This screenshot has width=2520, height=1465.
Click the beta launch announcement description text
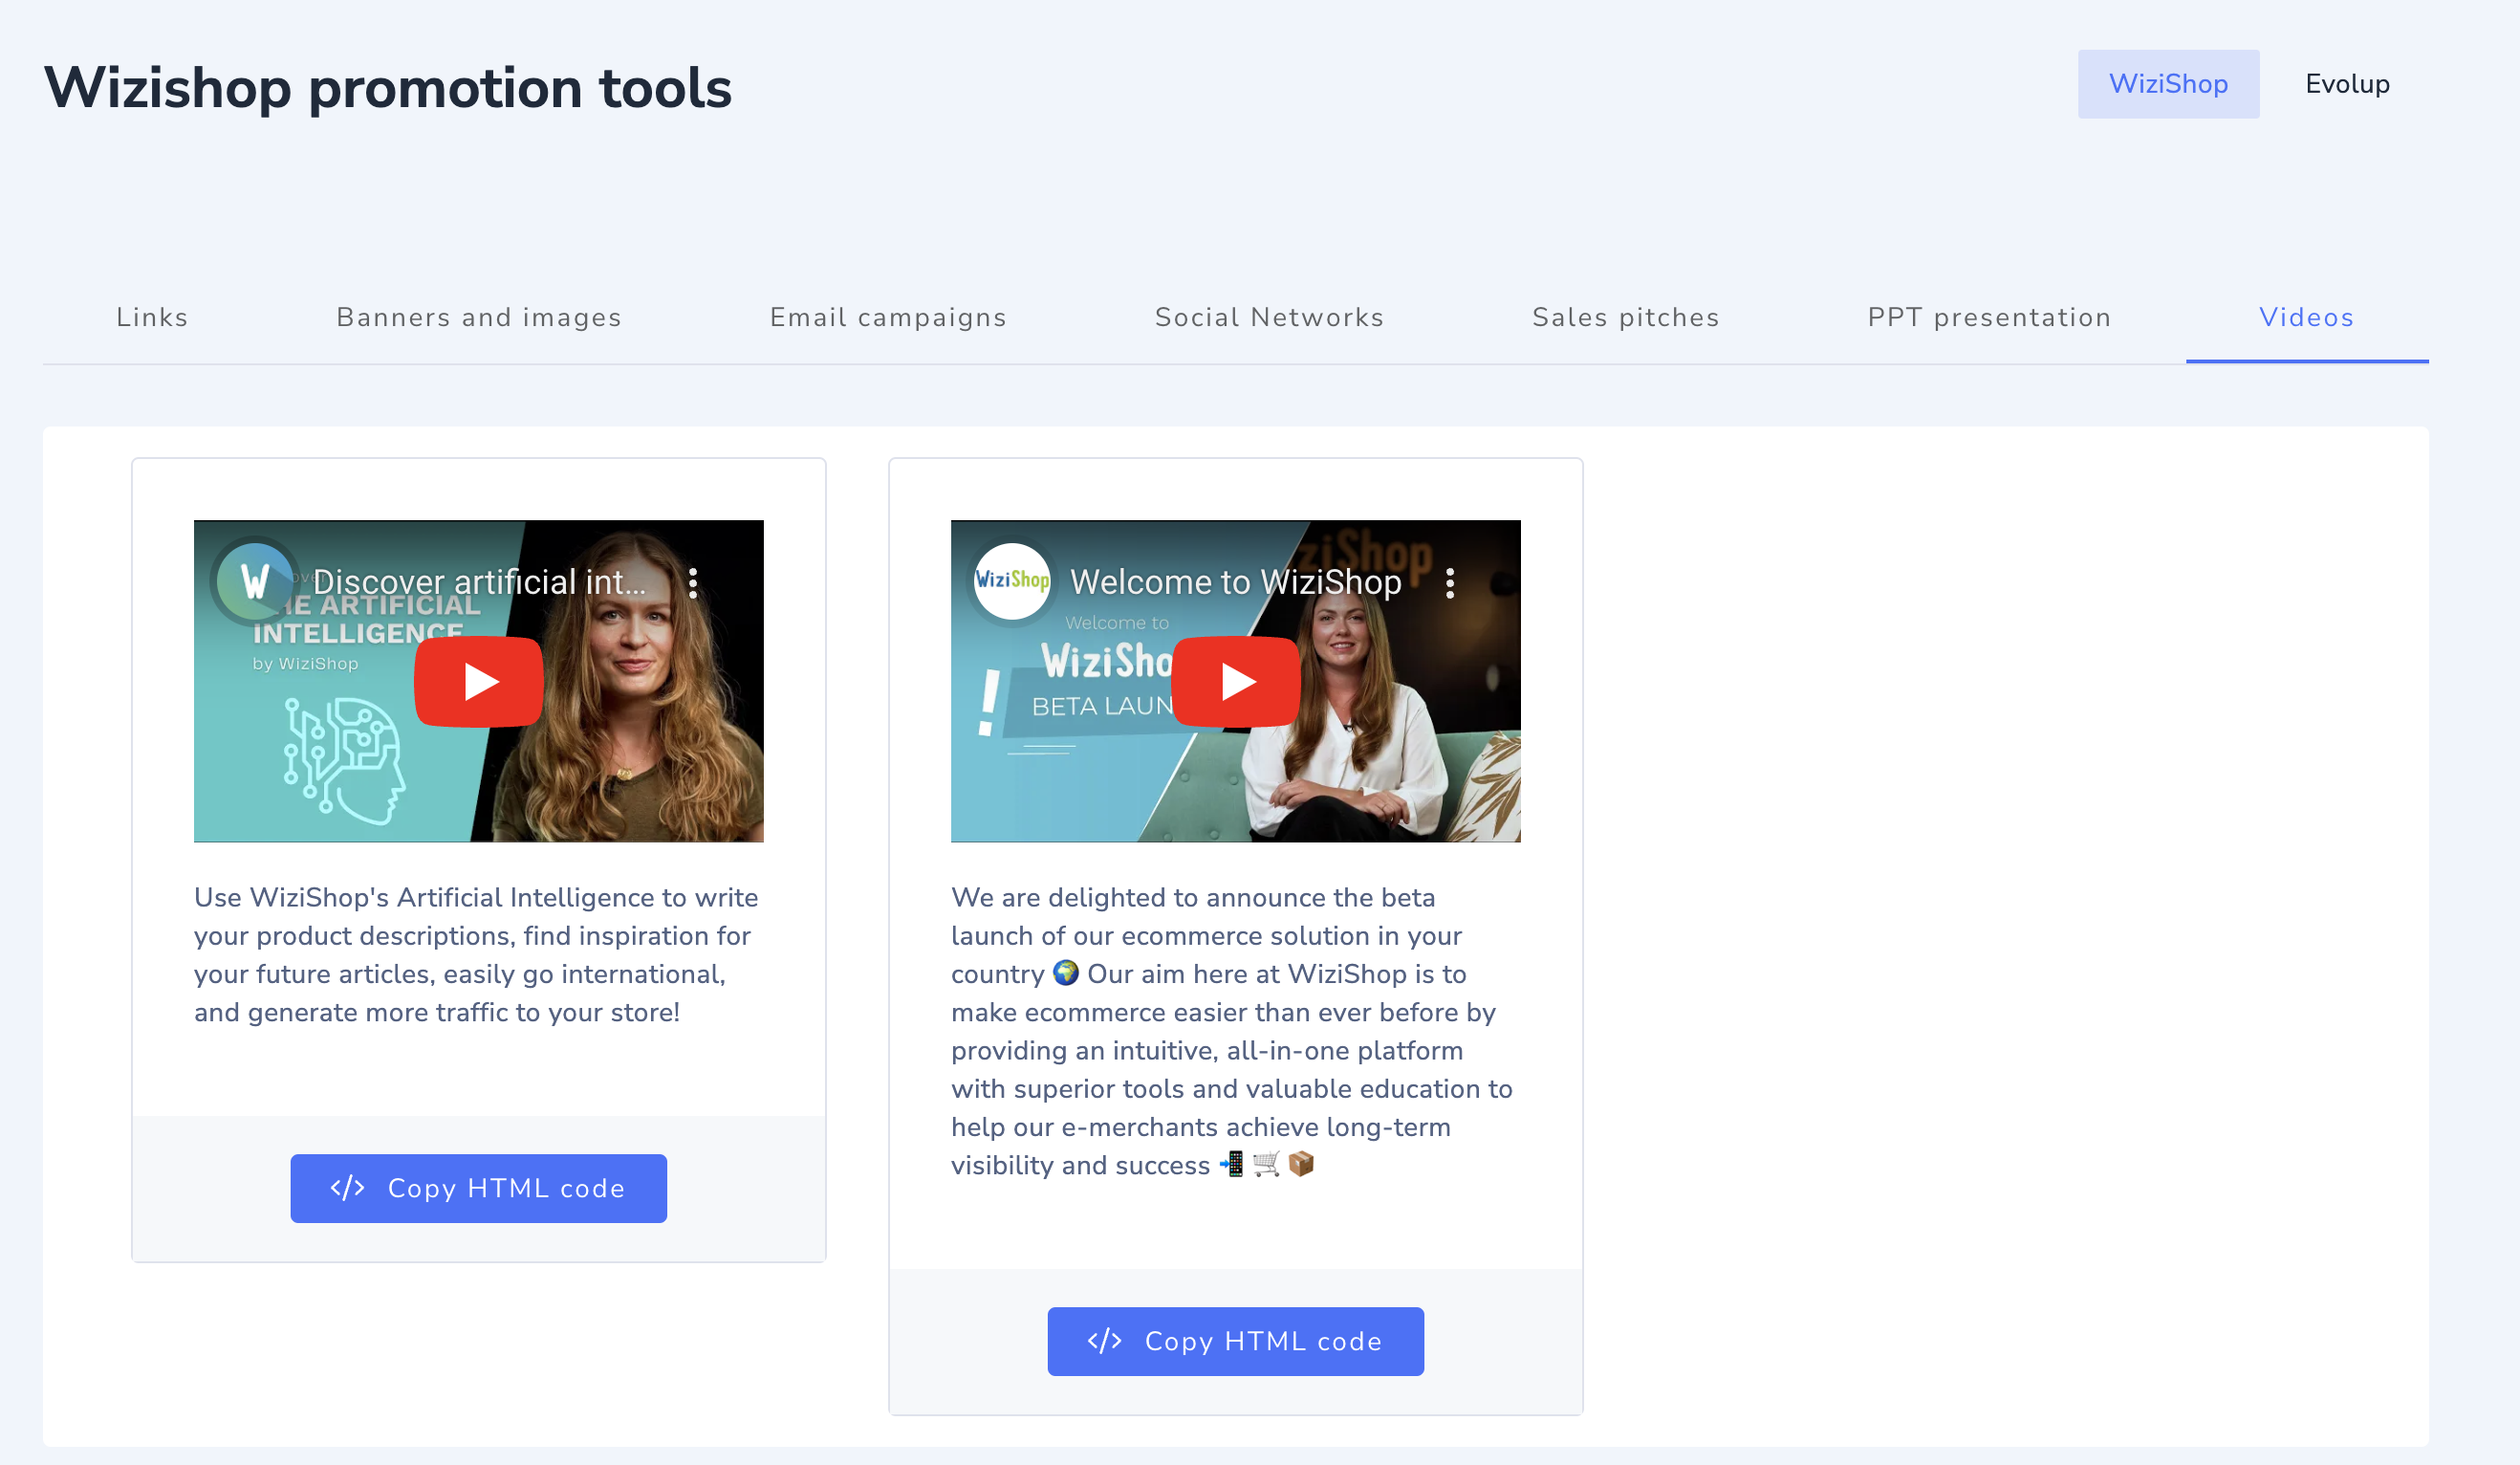[x=1233, y=1031]
